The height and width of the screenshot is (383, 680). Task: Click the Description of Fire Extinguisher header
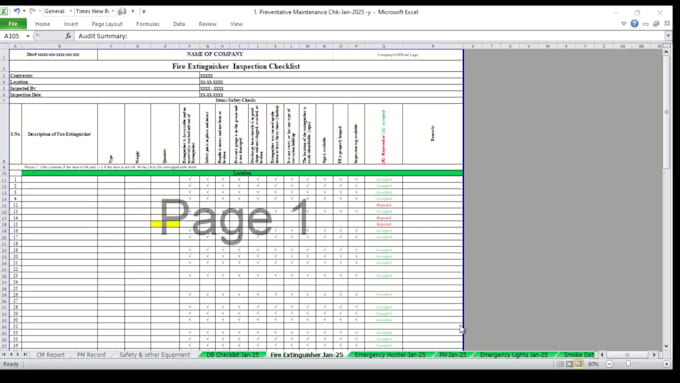coord(59,134)
